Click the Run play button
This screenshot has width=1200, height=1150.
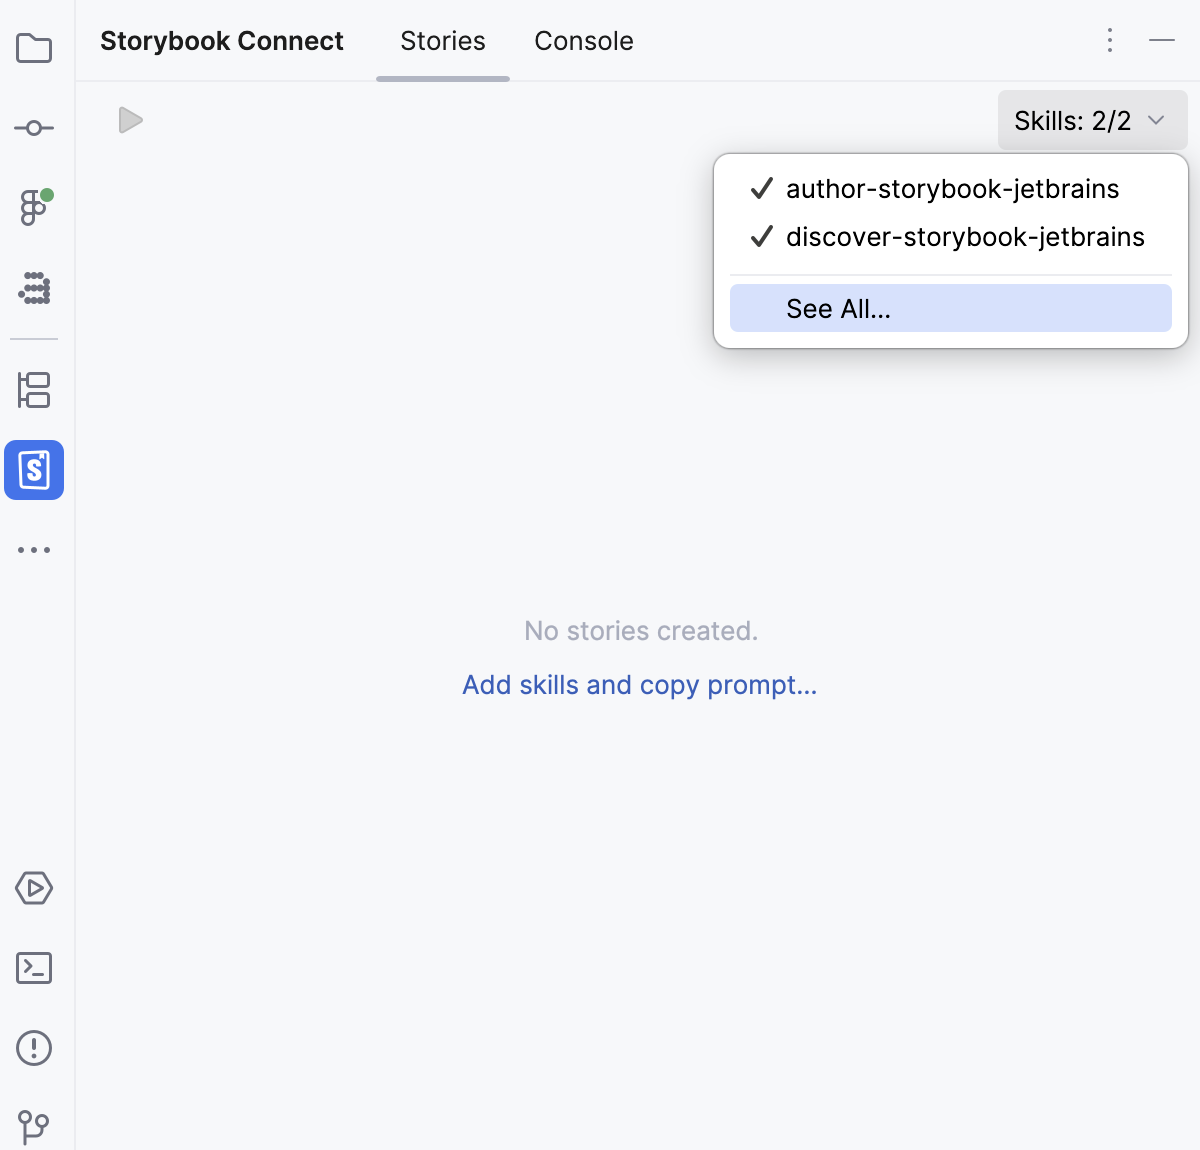(x=130, y=120)
